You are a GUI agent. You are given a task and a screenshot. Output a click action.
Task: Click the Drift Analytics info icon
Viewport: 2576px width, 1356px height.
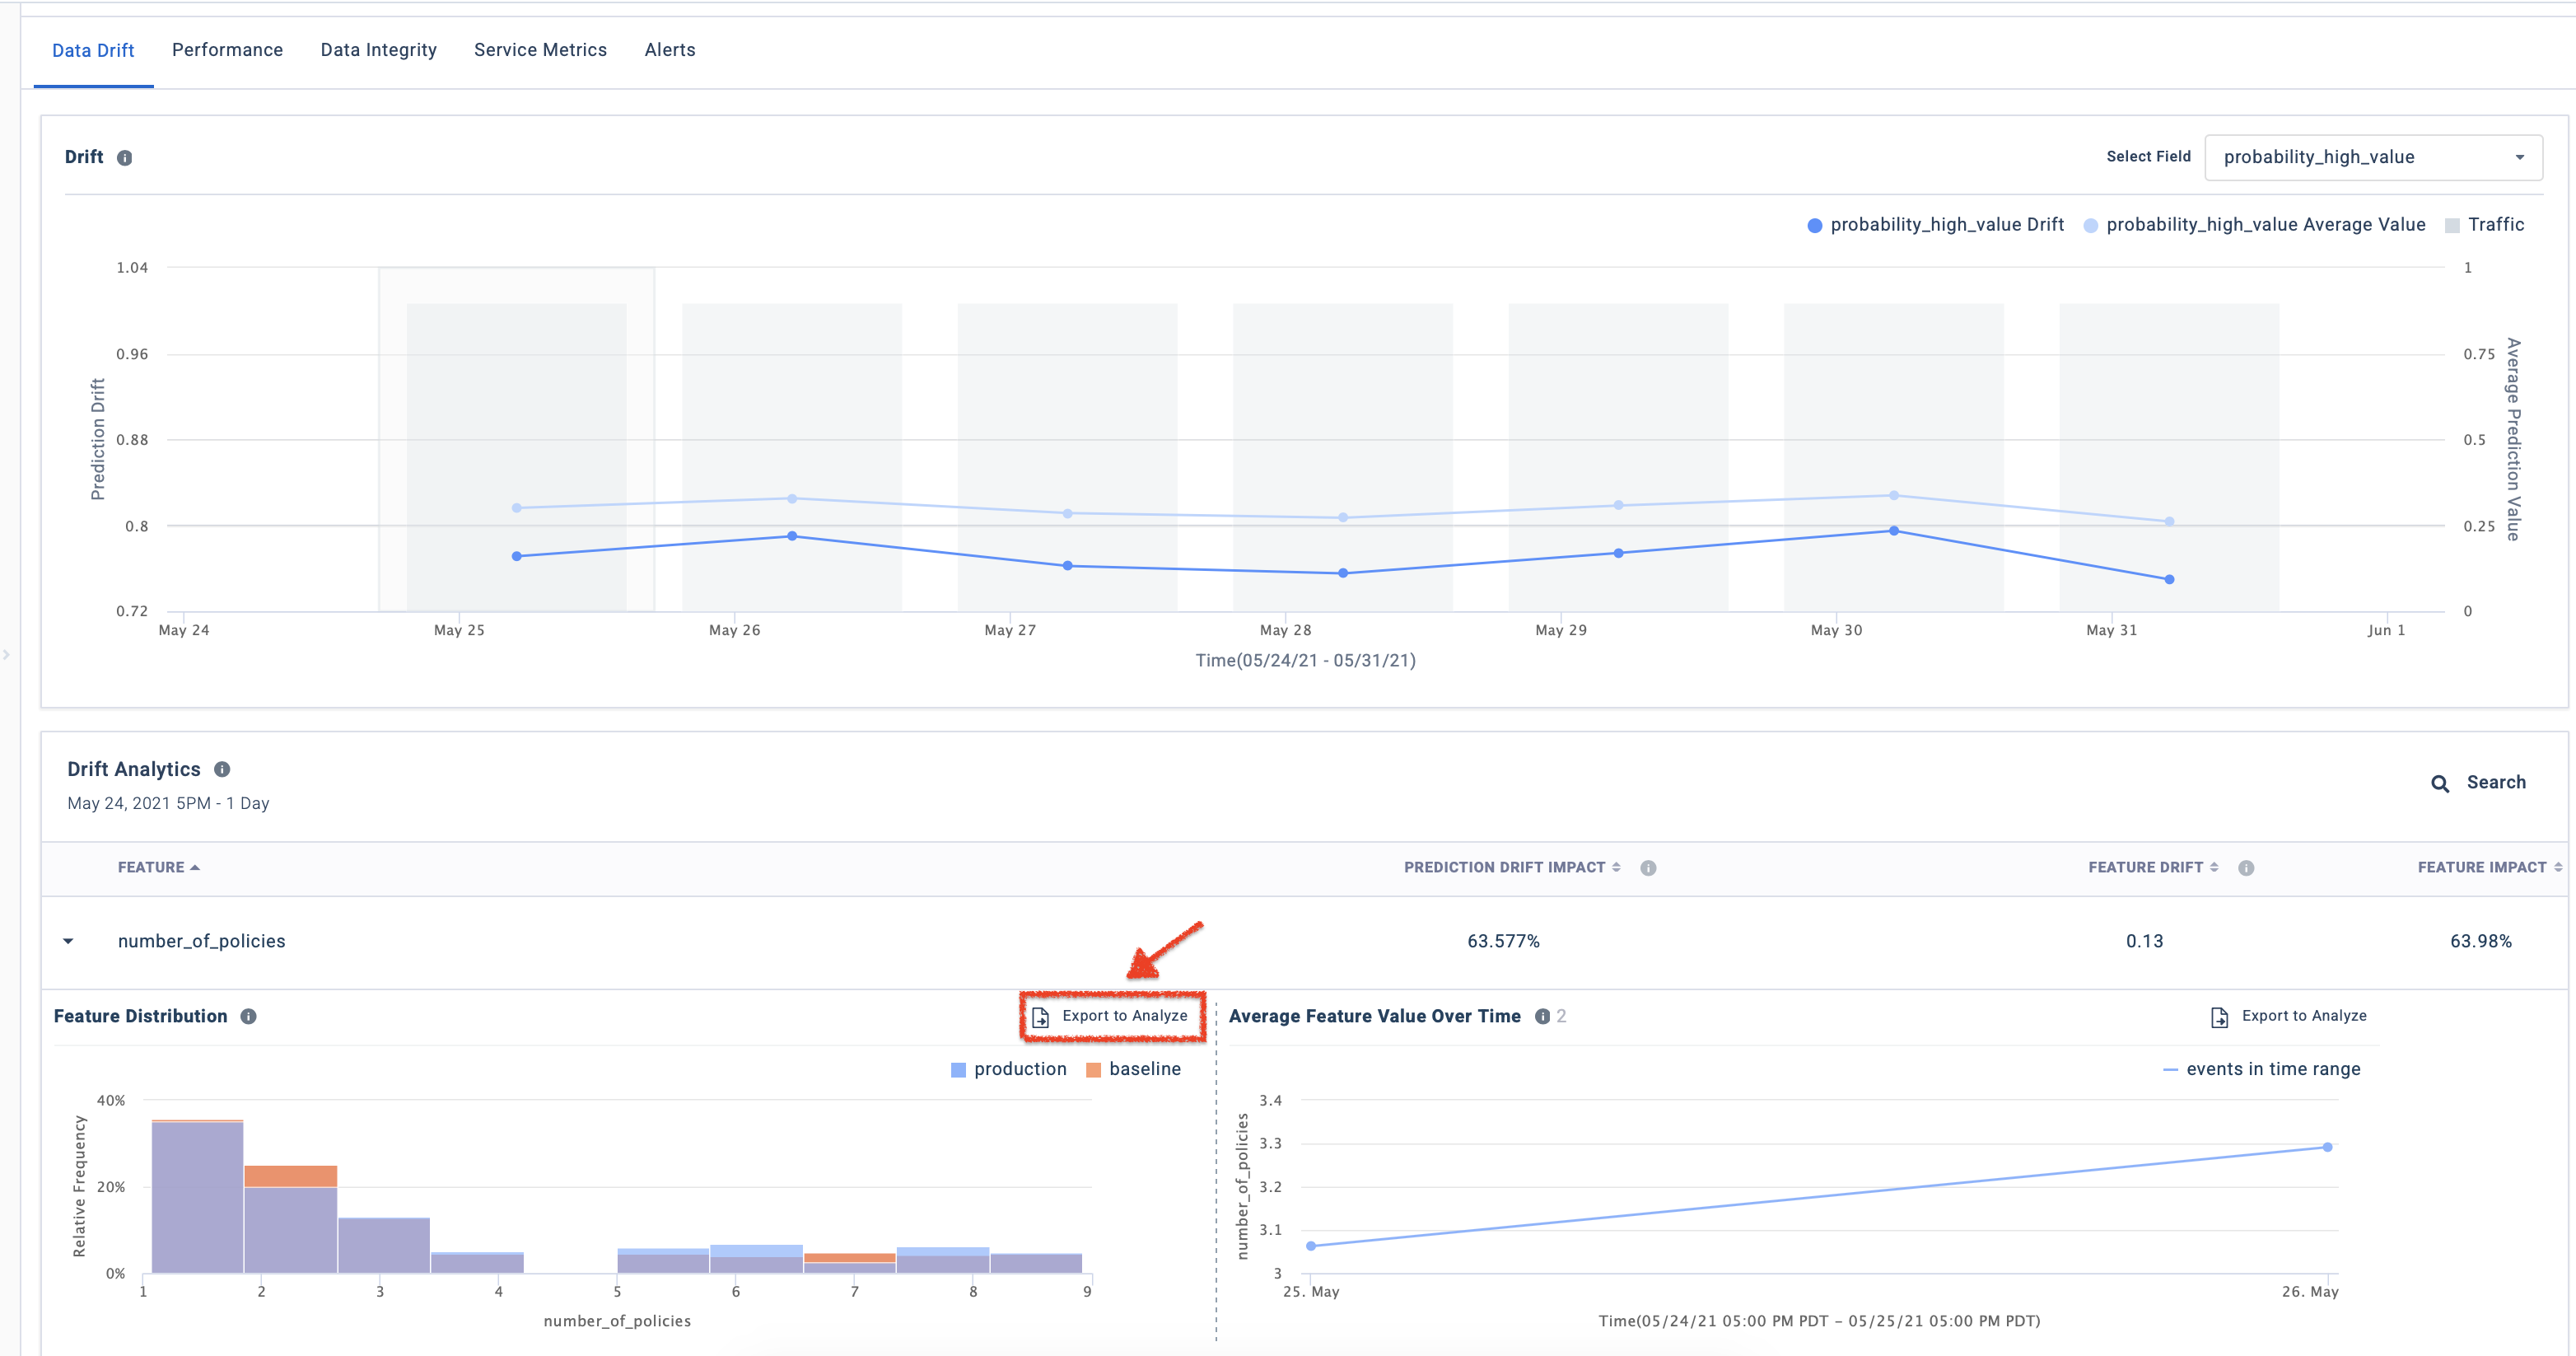222,769
